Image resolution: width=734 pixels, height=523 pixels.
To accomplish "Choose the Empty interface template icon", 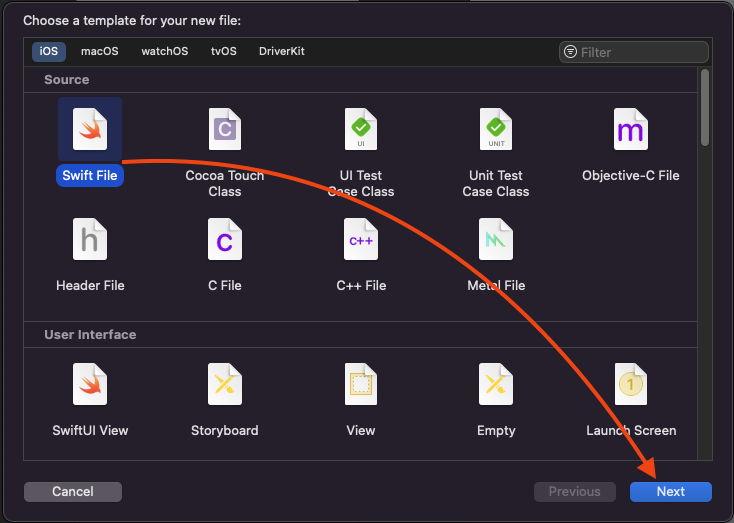I will click(x=496, y=384).
